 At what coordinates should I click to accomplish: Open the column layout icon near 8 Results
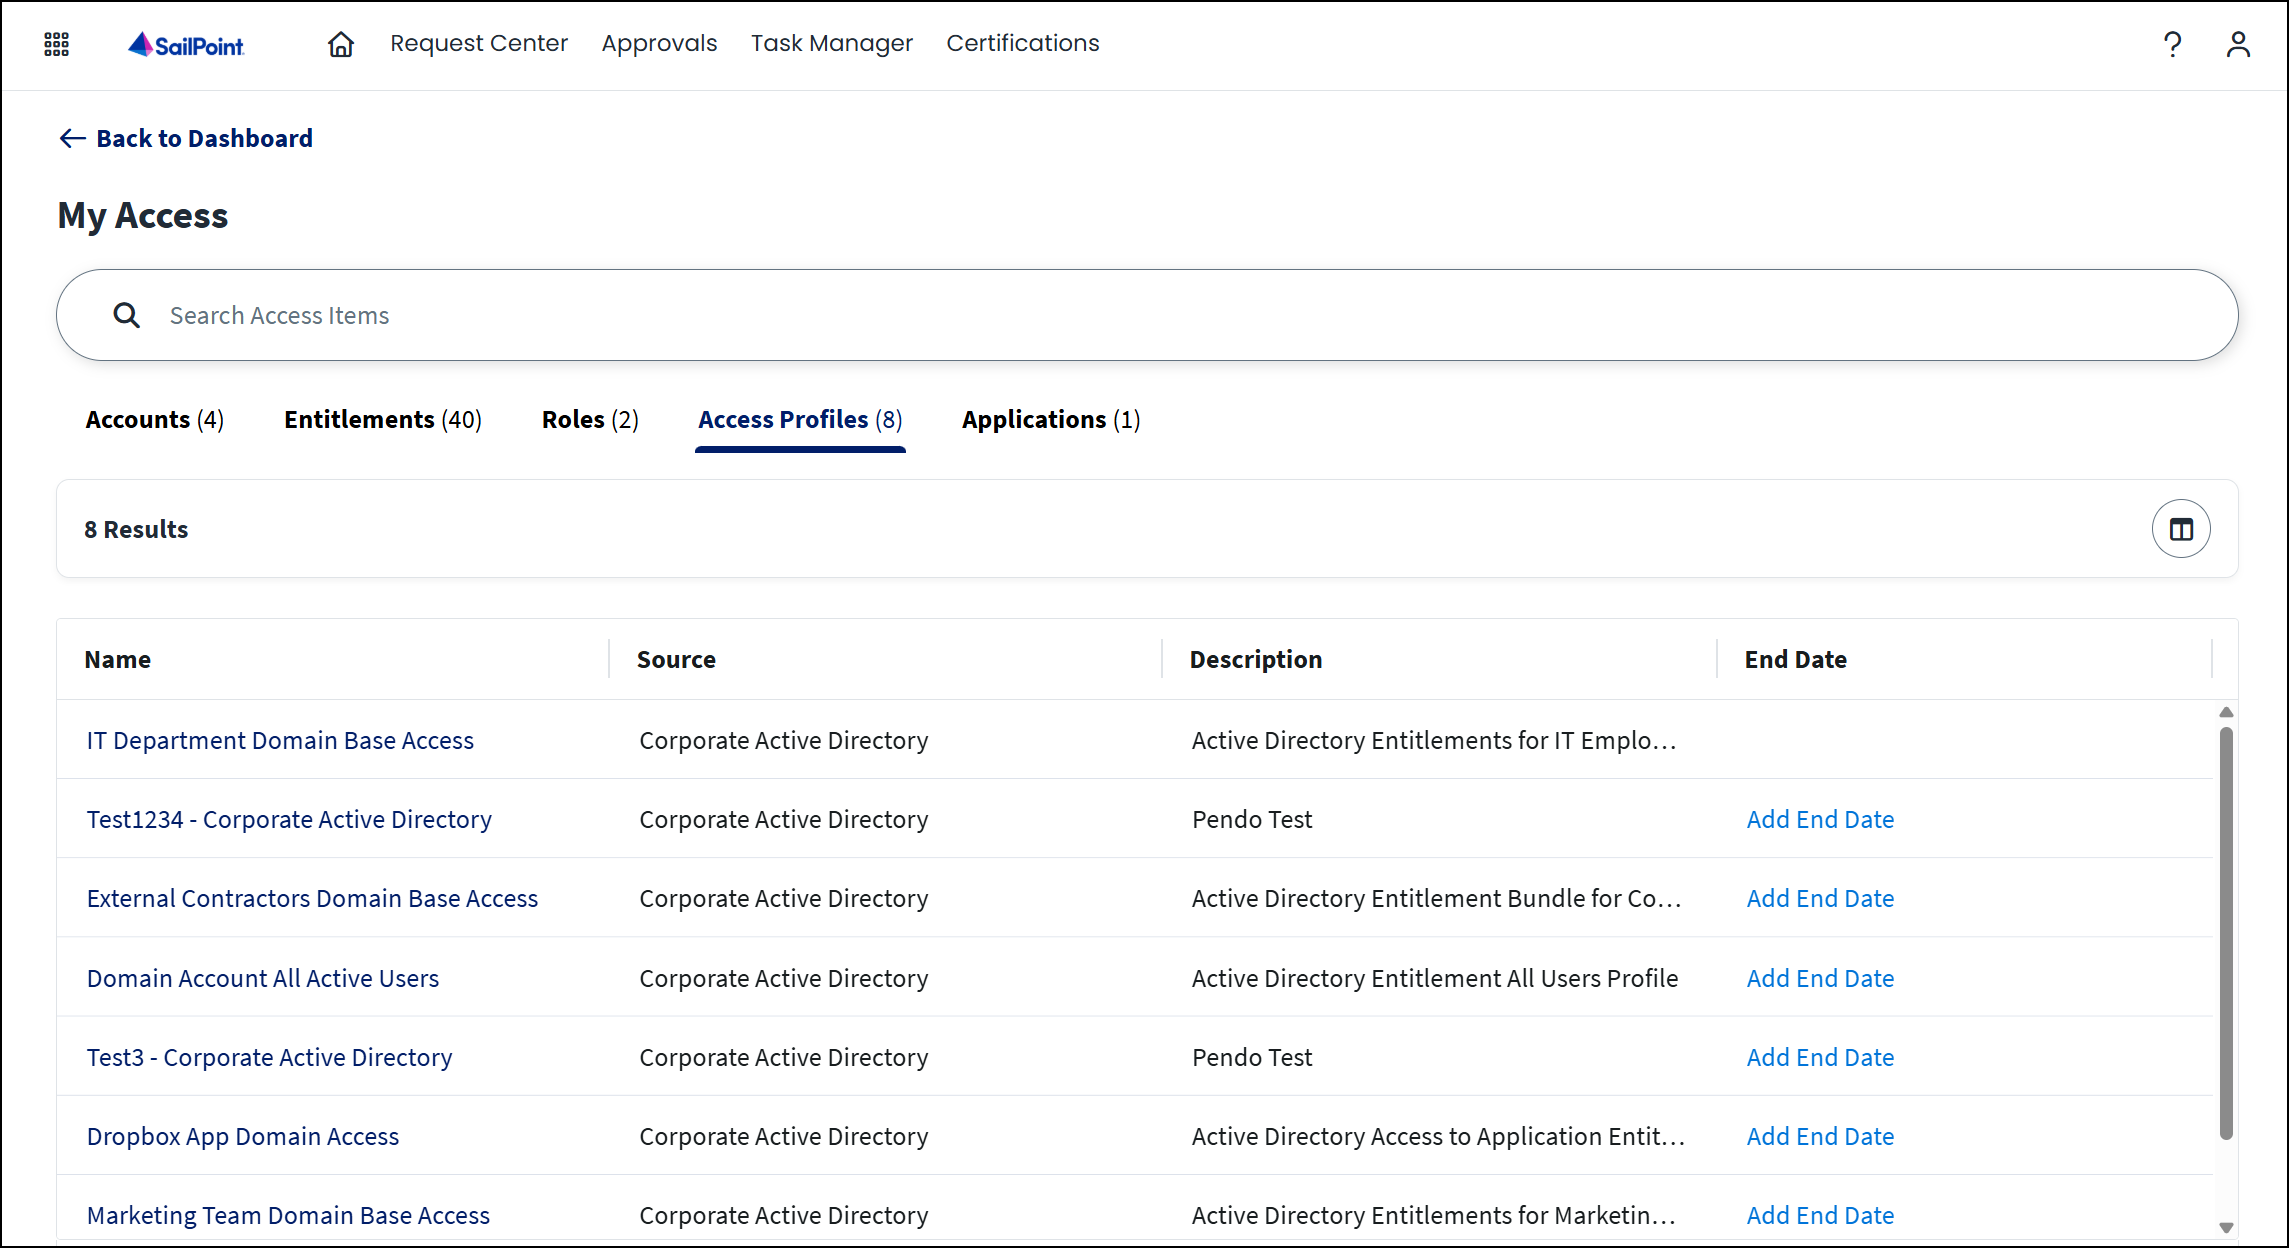click(x=2181, y=528)
